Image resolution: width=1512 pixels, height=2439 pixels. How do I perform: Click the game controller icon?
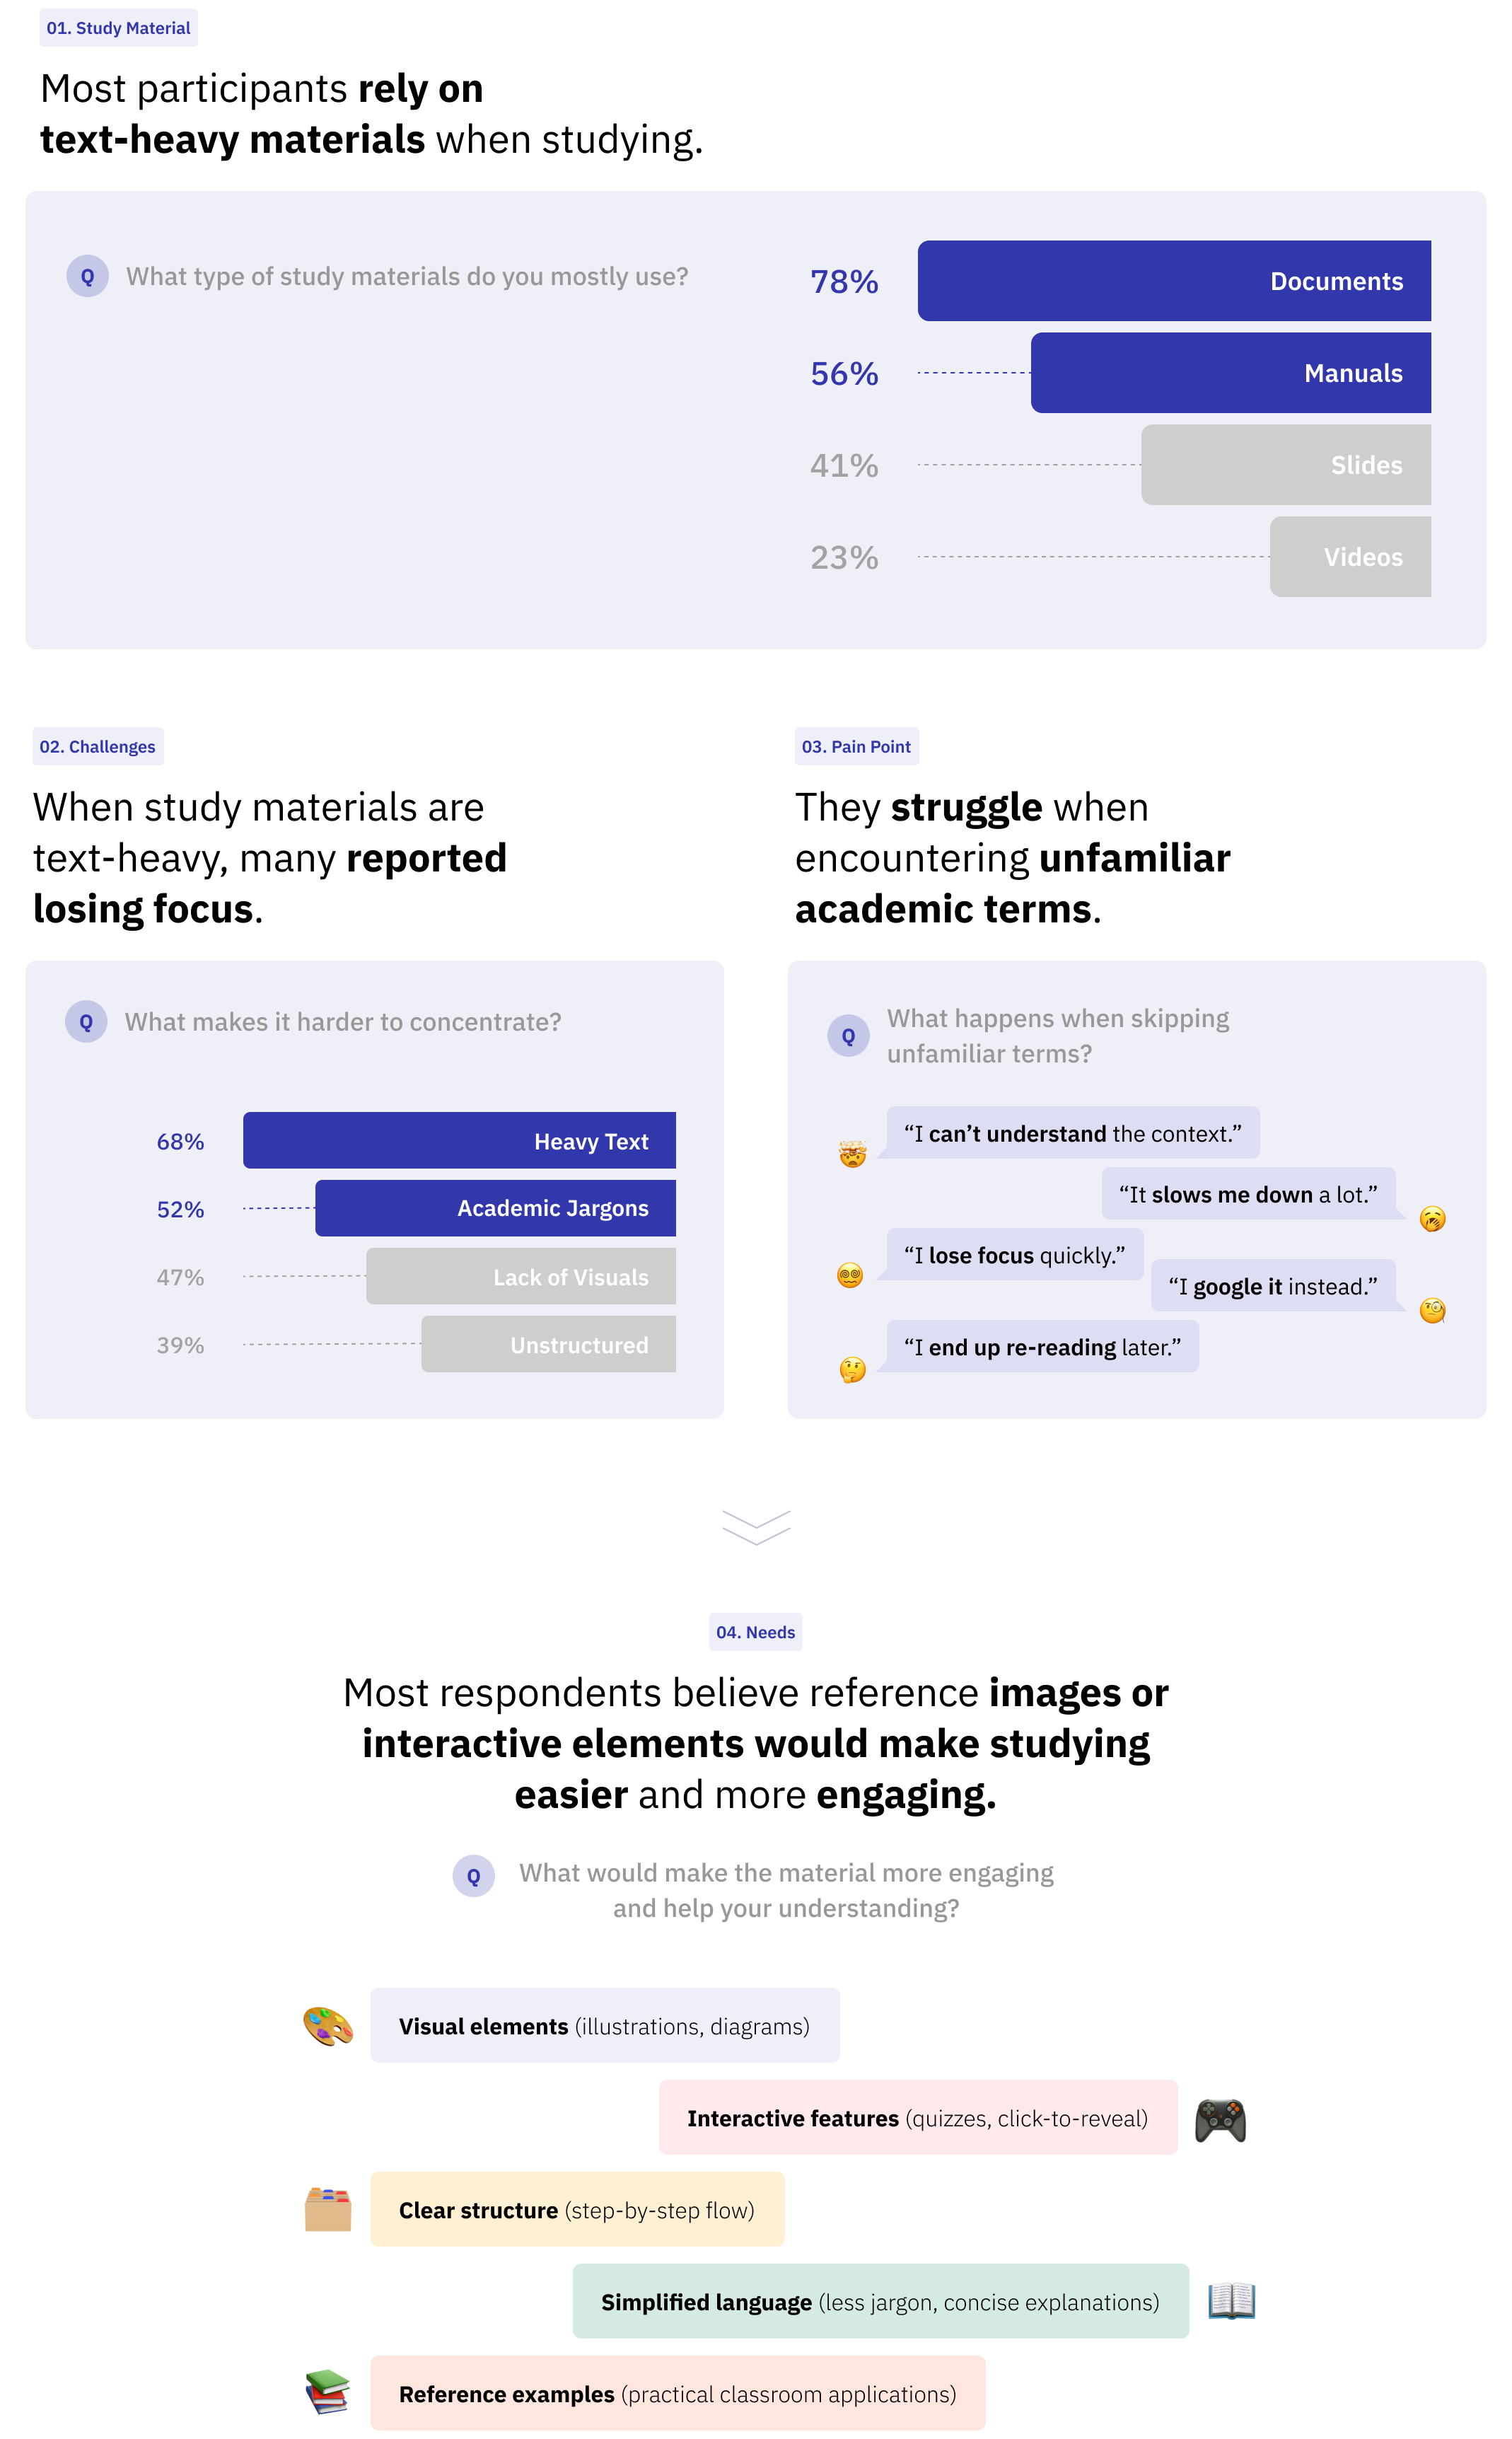1220,2119
